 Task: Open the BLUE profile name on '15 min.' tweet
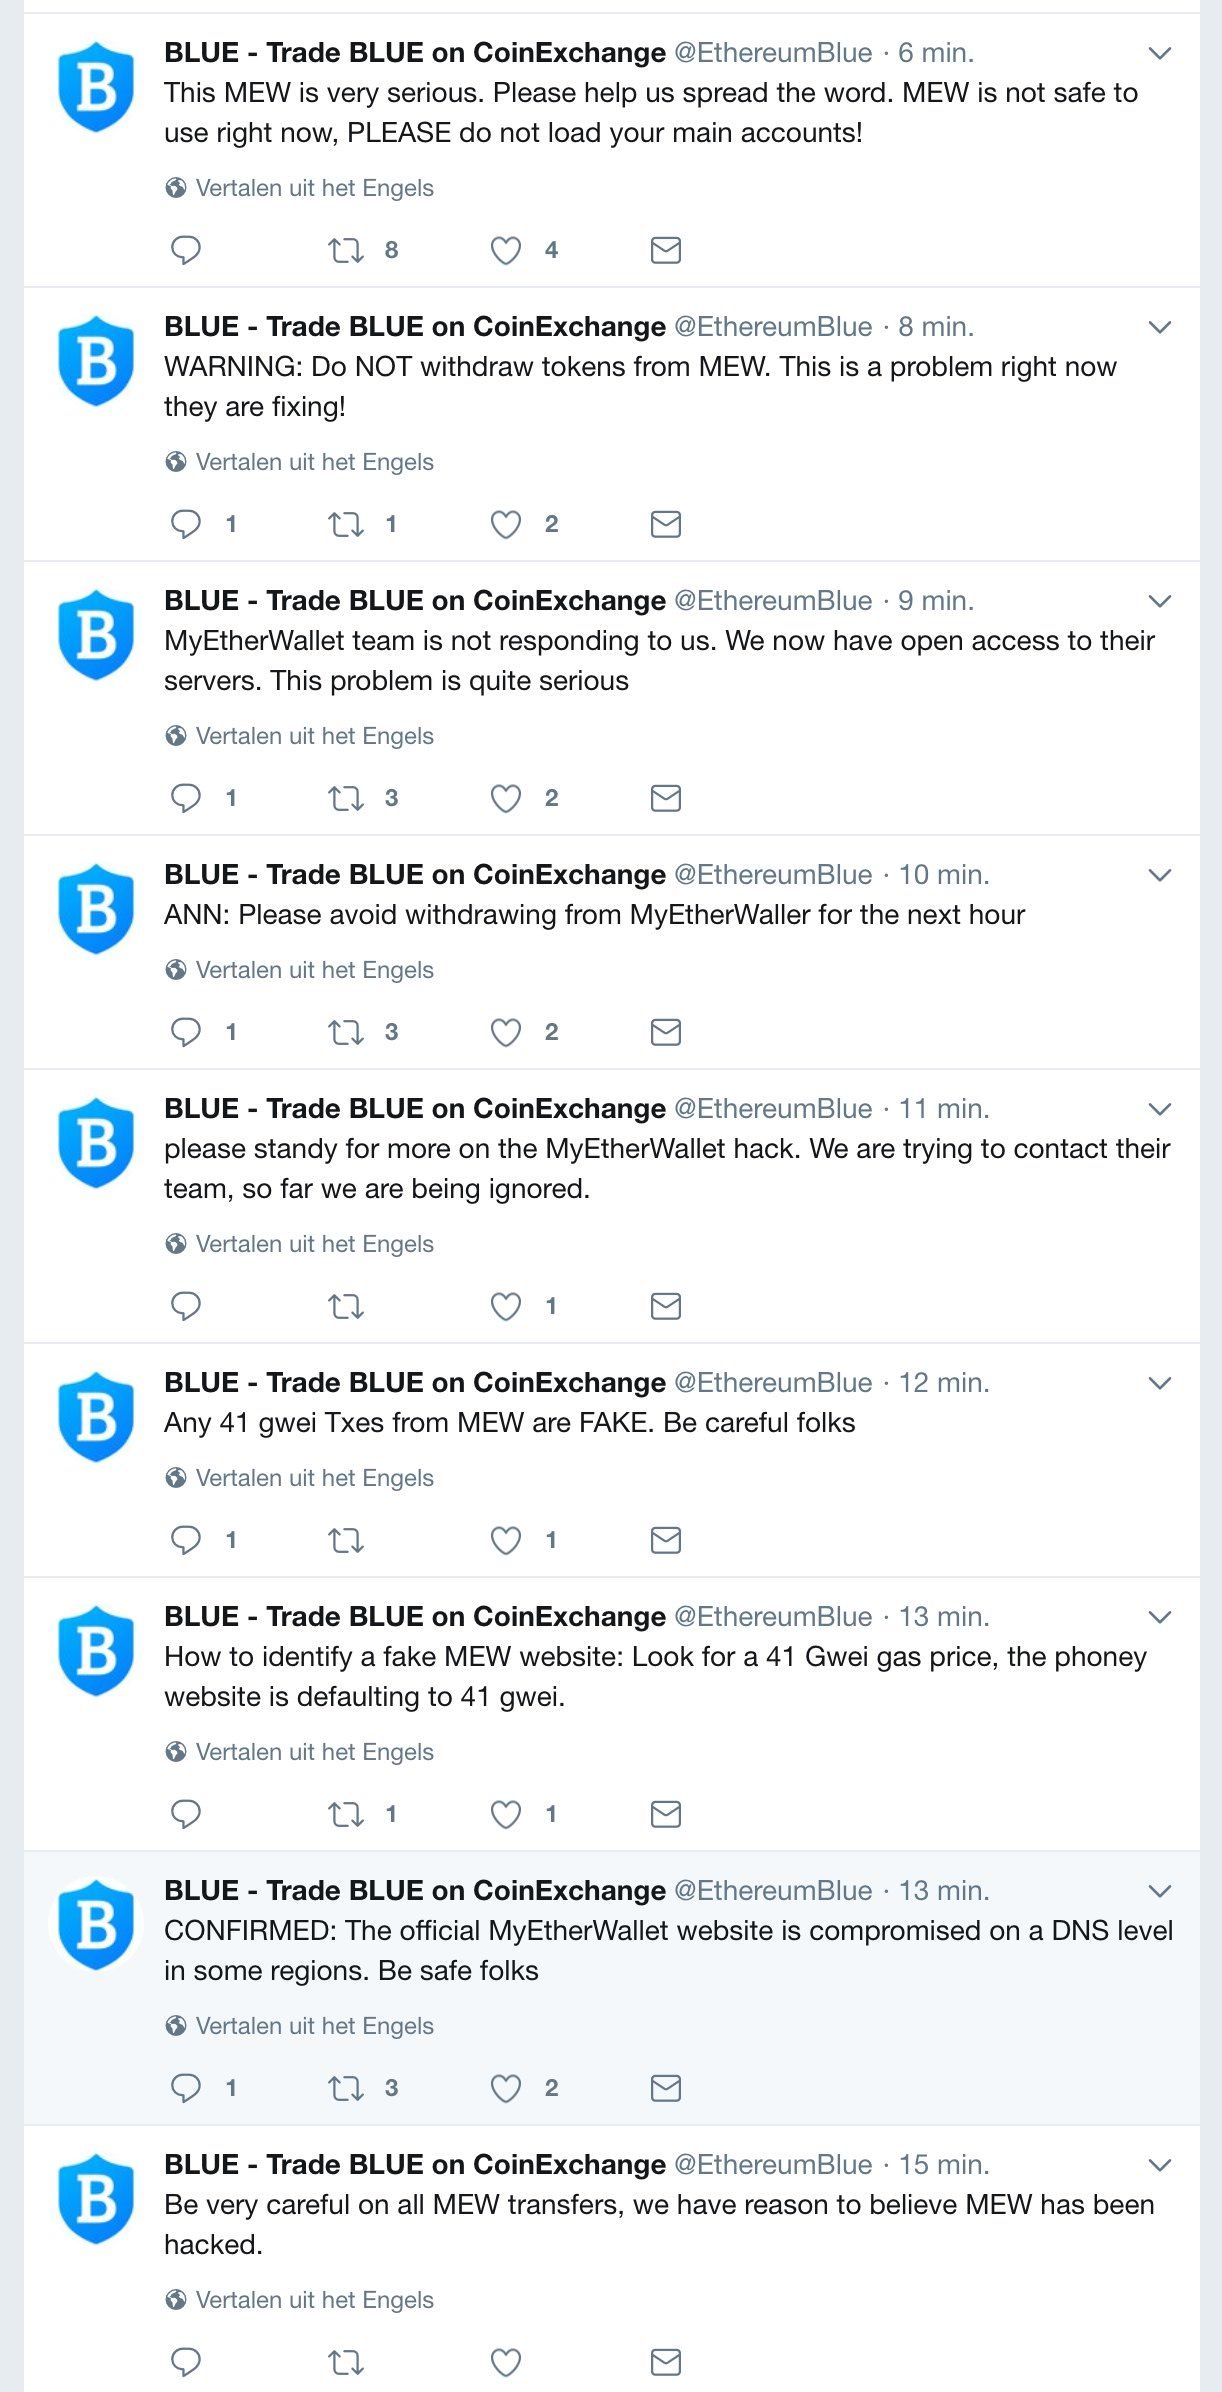pyautogui.click(x=414, y=2165)
